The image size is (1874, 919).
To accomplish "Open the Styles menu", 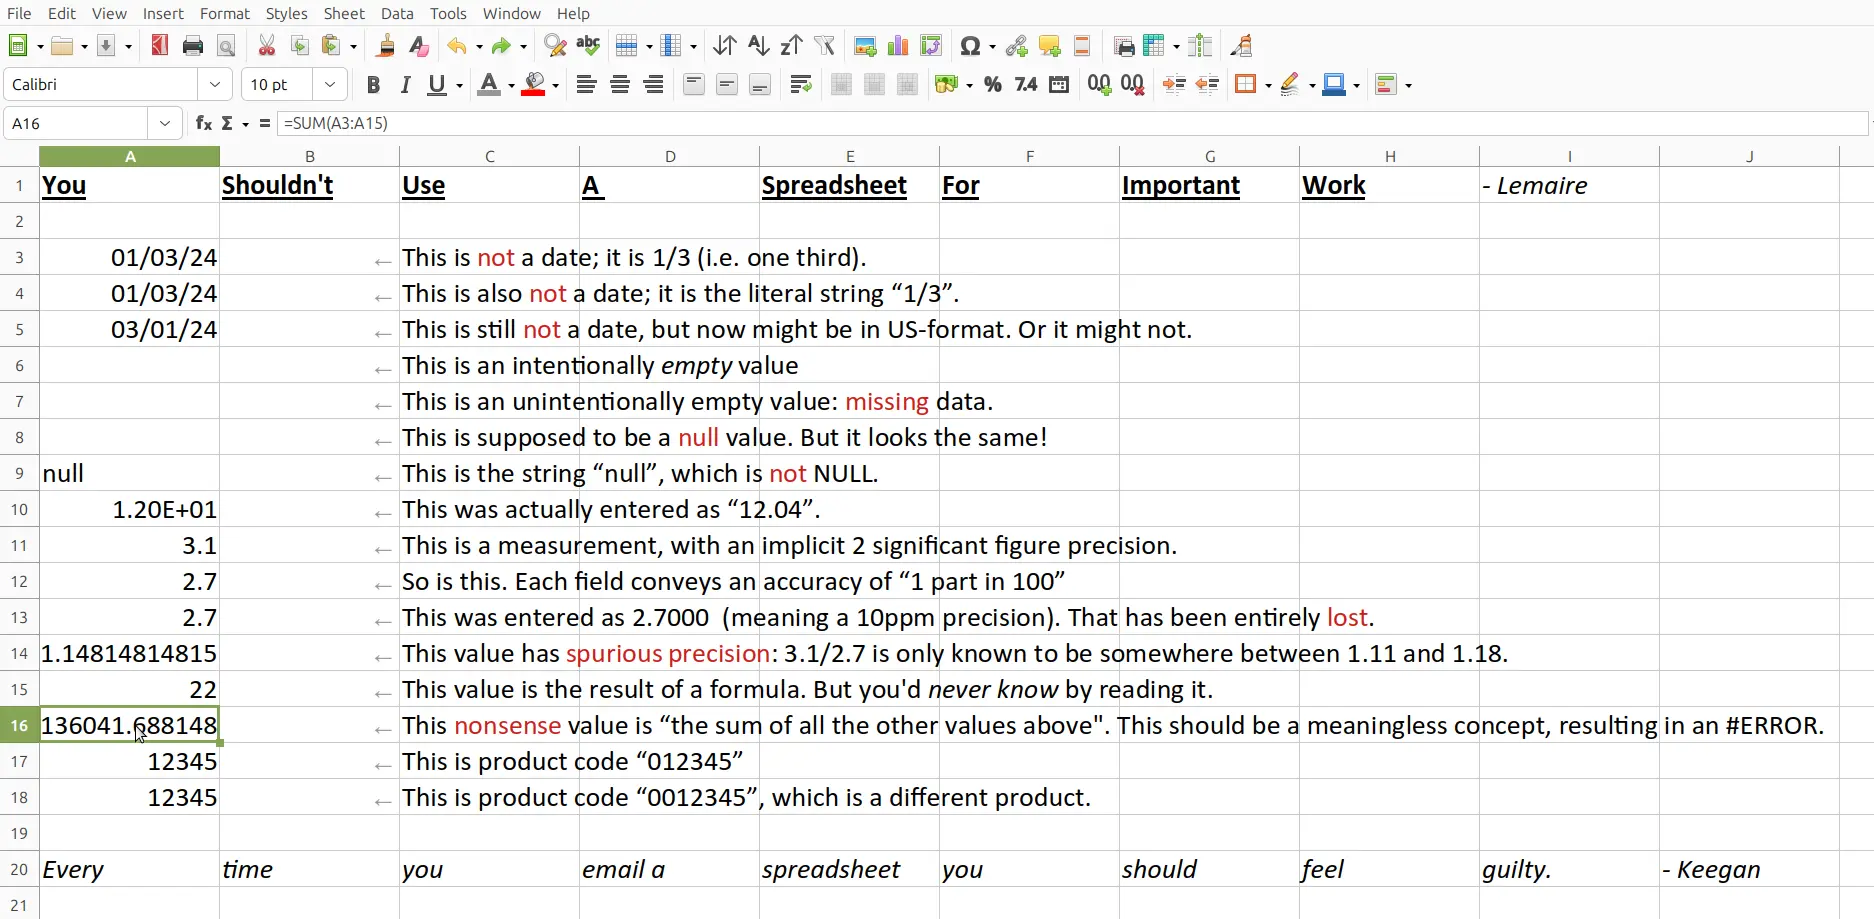I will click(286, 13).
